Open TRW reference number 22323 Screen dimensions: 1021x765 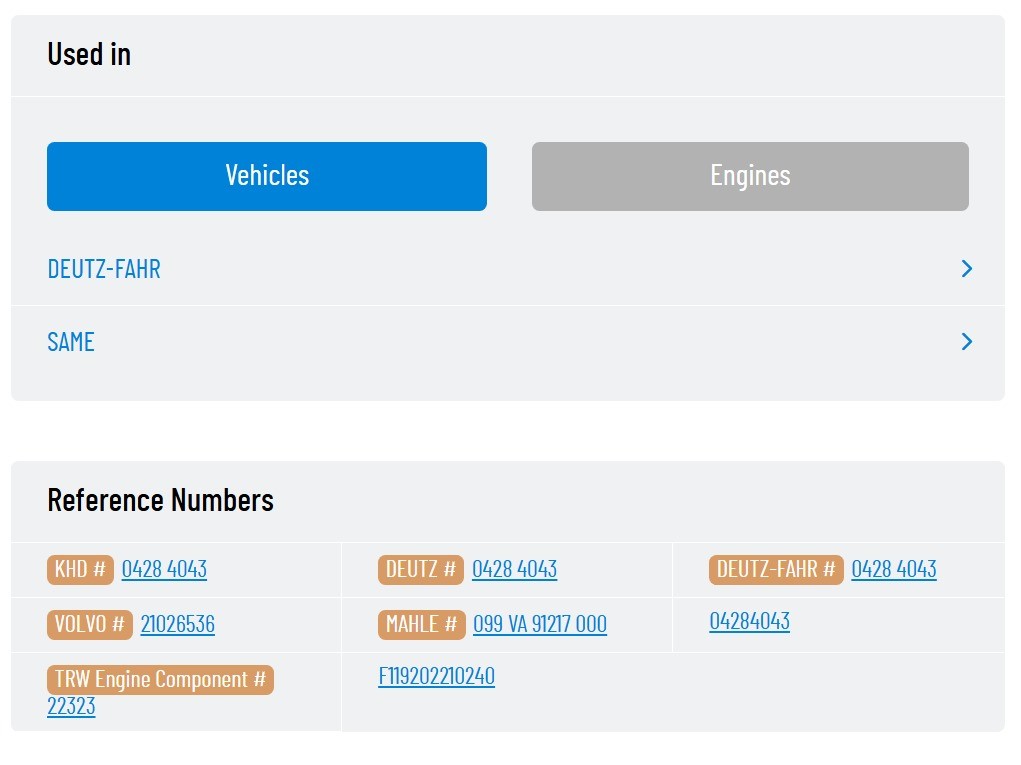coord(71,706)
